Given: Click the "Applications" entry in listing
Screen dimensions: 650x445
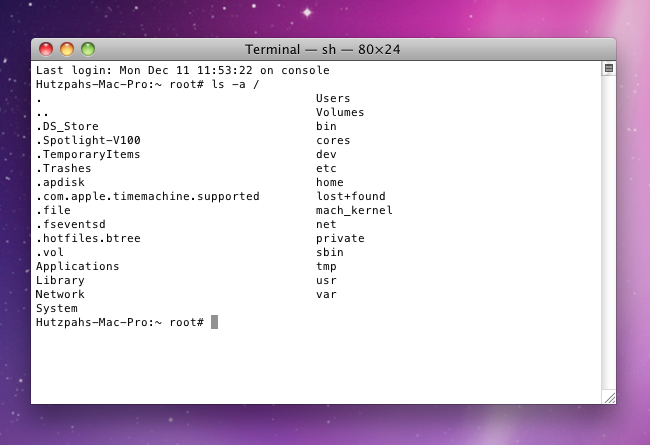Looking at the screenshot, I should pyautogui.click(x=77, y=266).
